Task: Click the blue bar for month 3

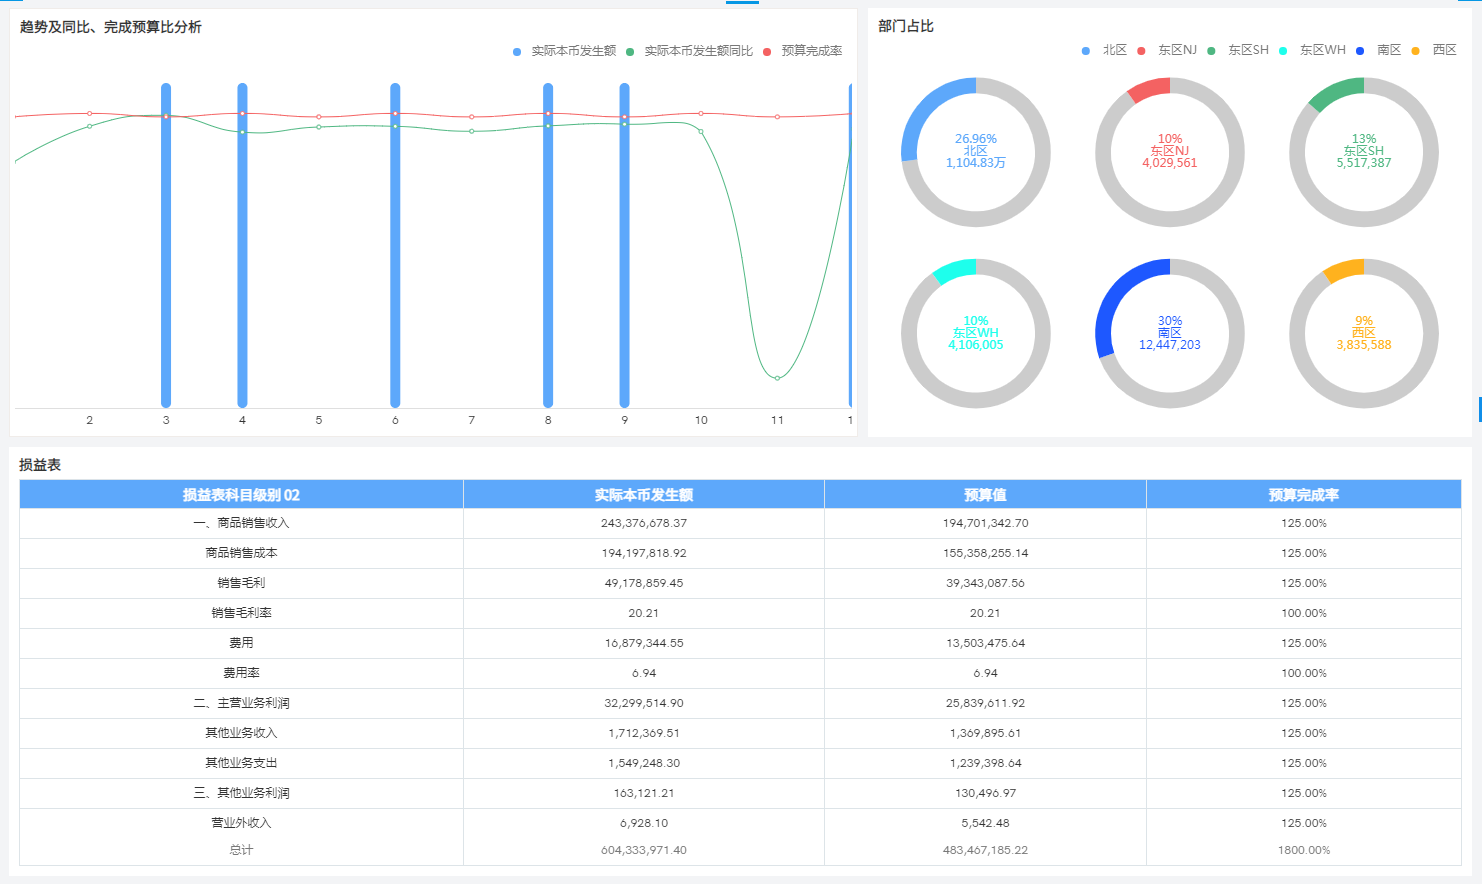Action: [166, 245]
